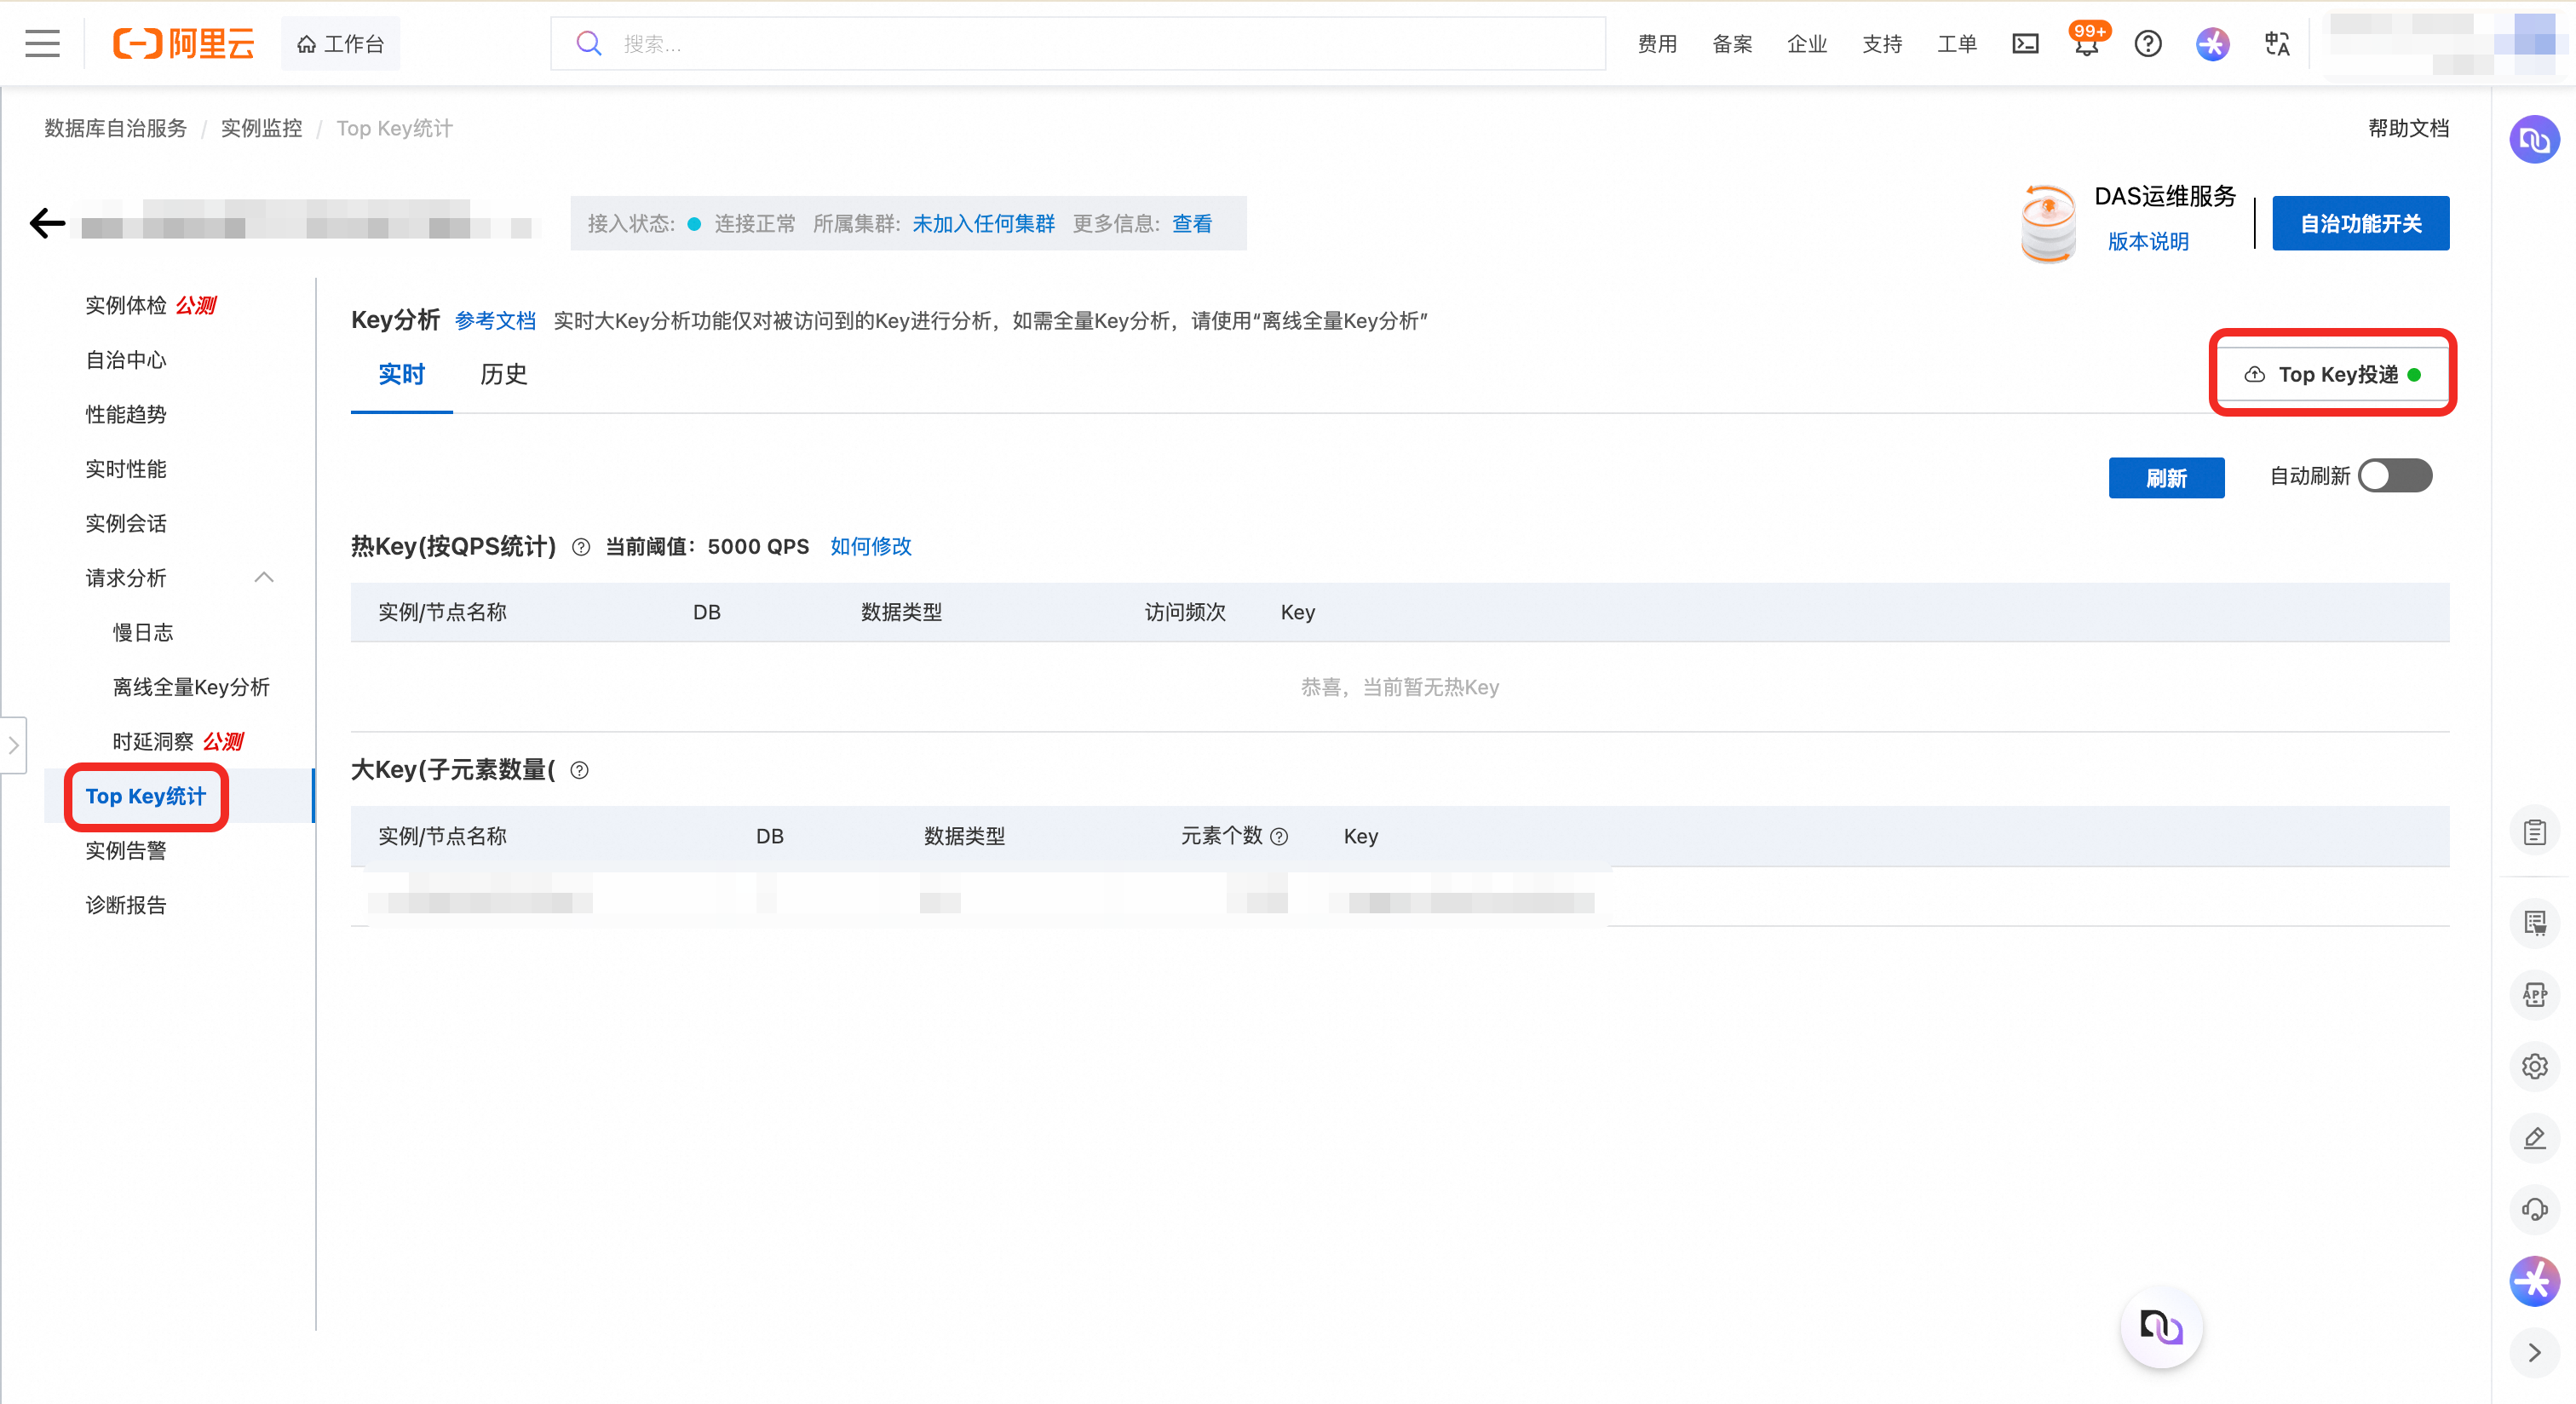Click the 刷新 button
This screenshot has width=2576, height=1404.
(2167, 477)
